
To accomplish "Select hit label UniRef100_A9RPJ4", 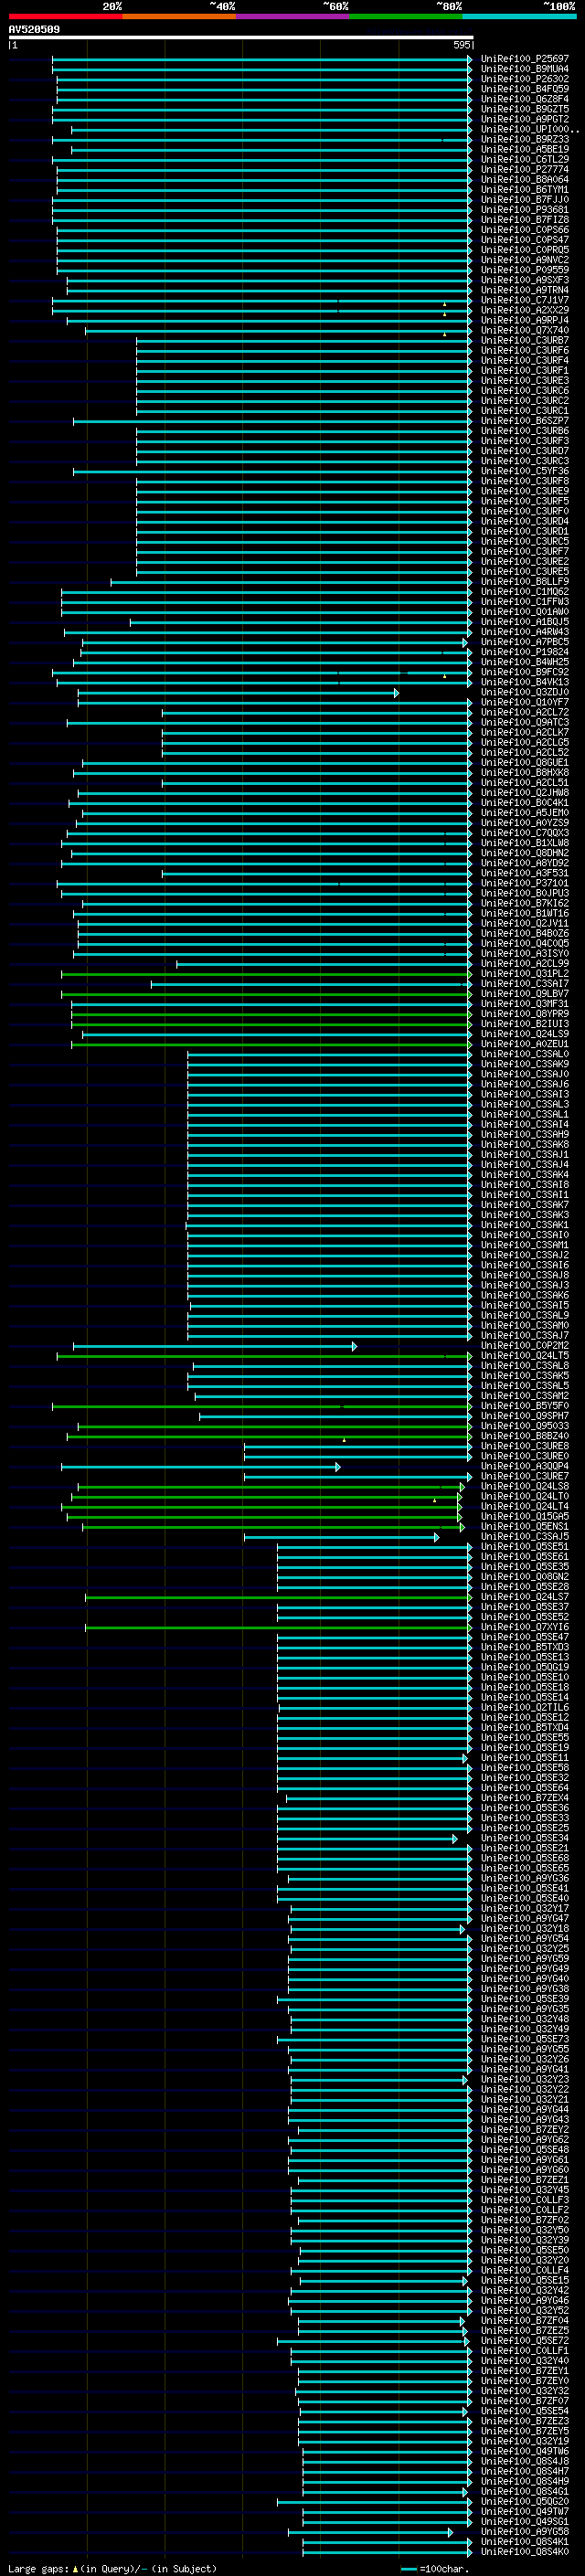I will [x=524, y=320].
